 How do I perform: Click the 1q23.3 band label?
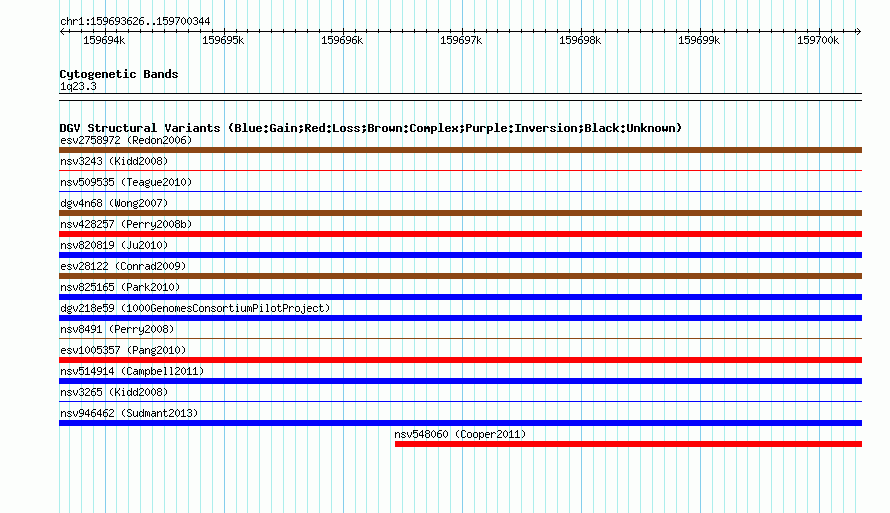tap(78, 86)
